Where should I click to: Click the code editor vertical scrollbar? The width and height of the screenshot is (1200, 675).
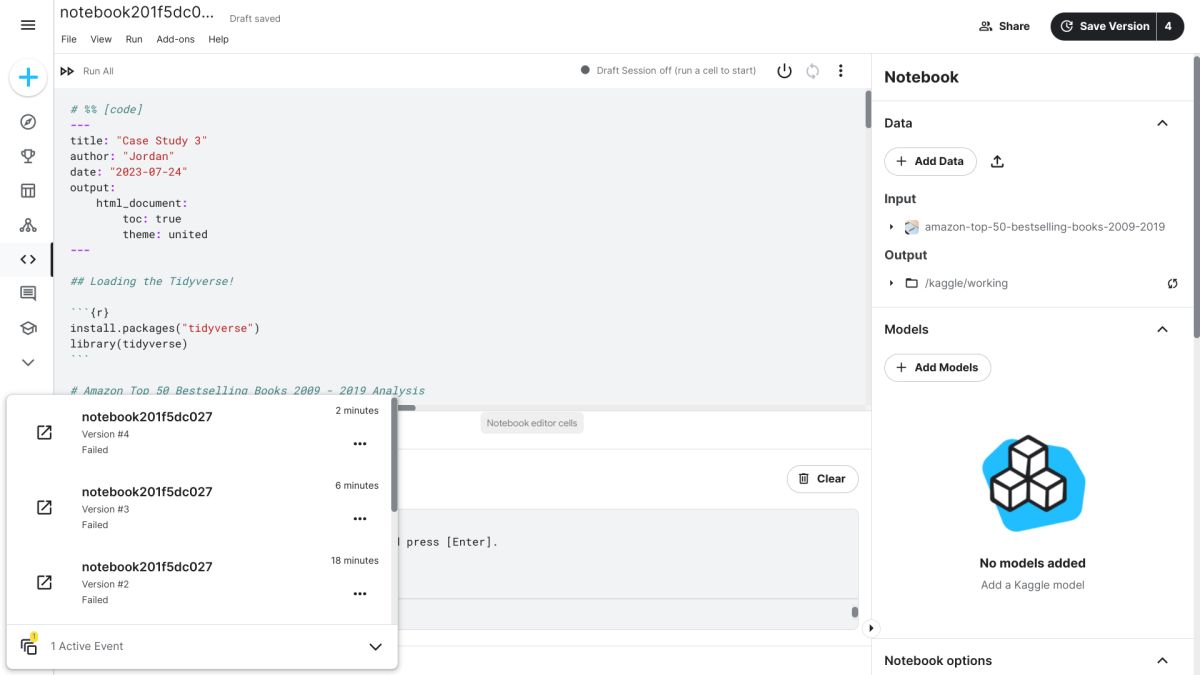click(x=868, y=110)
